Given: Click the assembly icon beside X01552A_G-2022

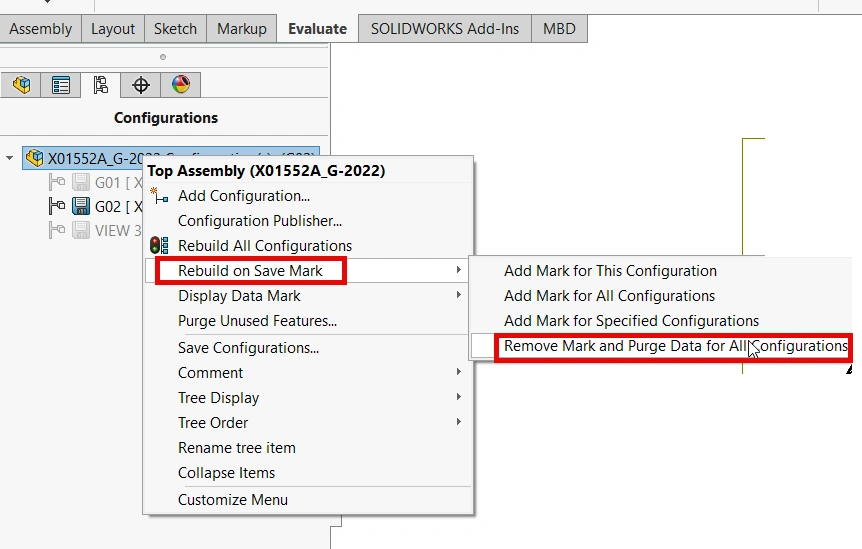Looking at the screenshot, I should pos(35,158).
